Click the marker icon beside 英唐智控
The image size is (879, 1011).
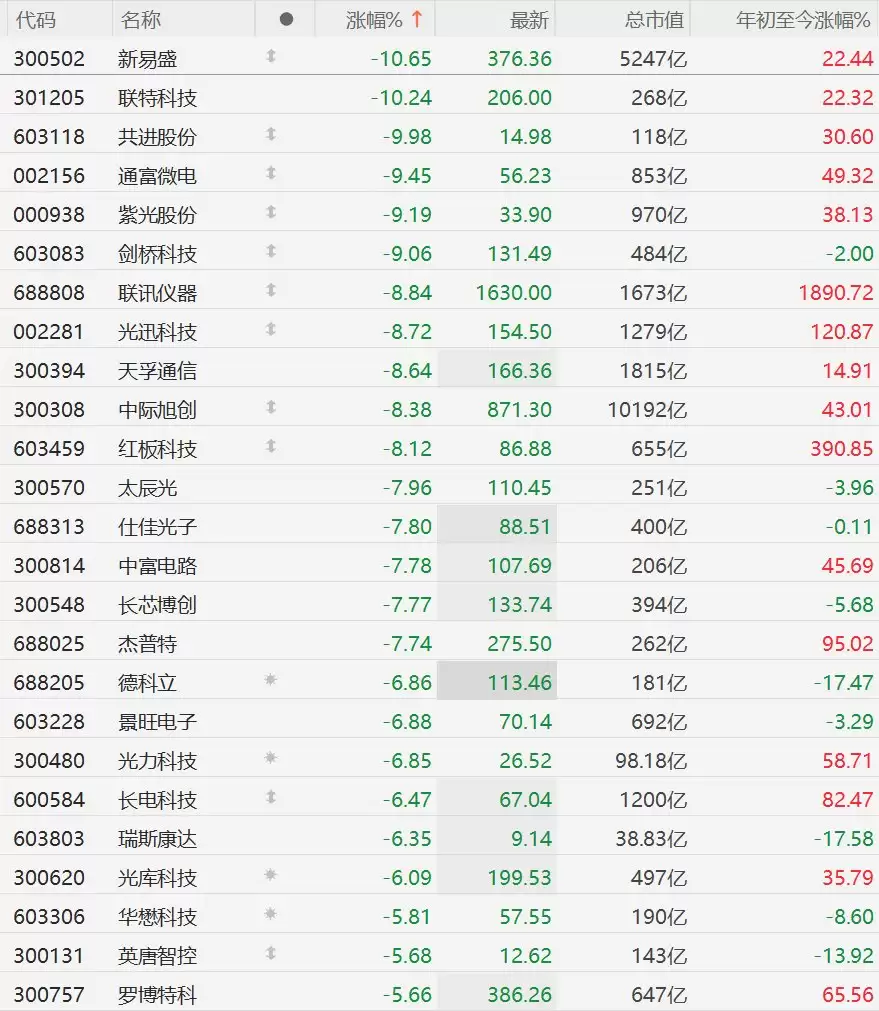[271, 953]
